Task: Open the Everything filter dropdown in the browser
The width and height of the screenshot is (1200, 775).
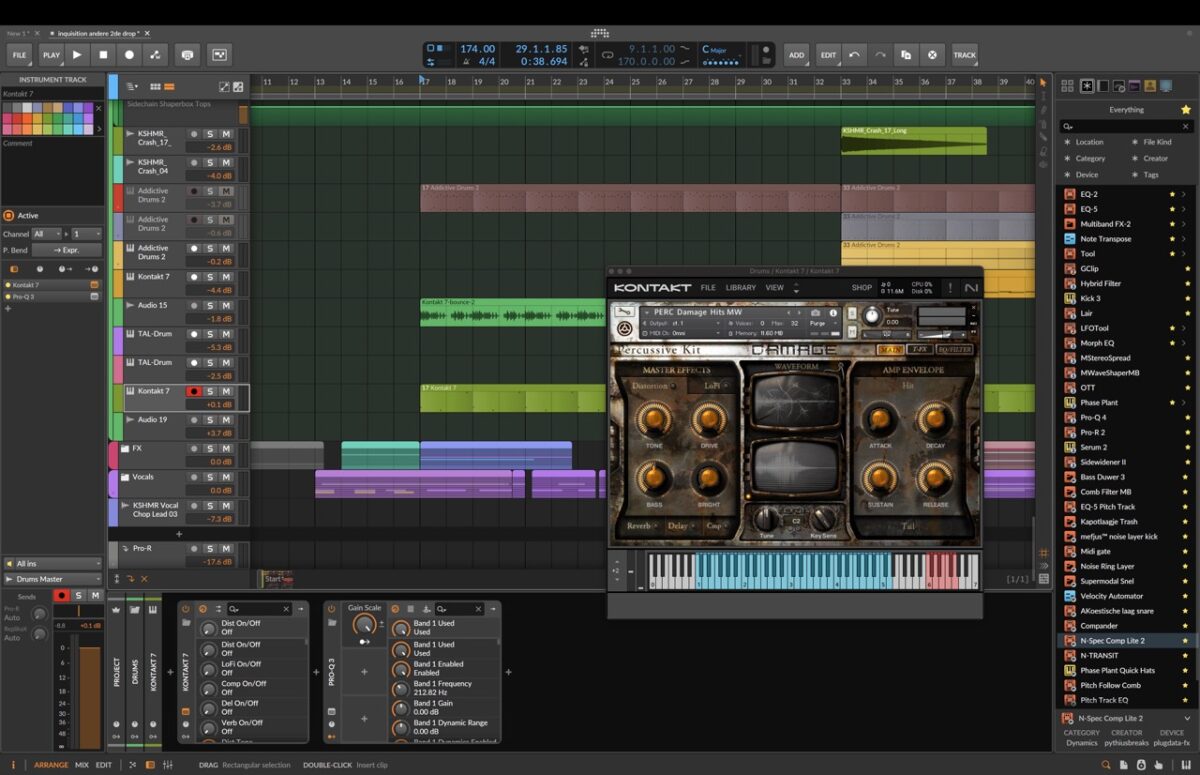Action: [x=1126, y=109]
